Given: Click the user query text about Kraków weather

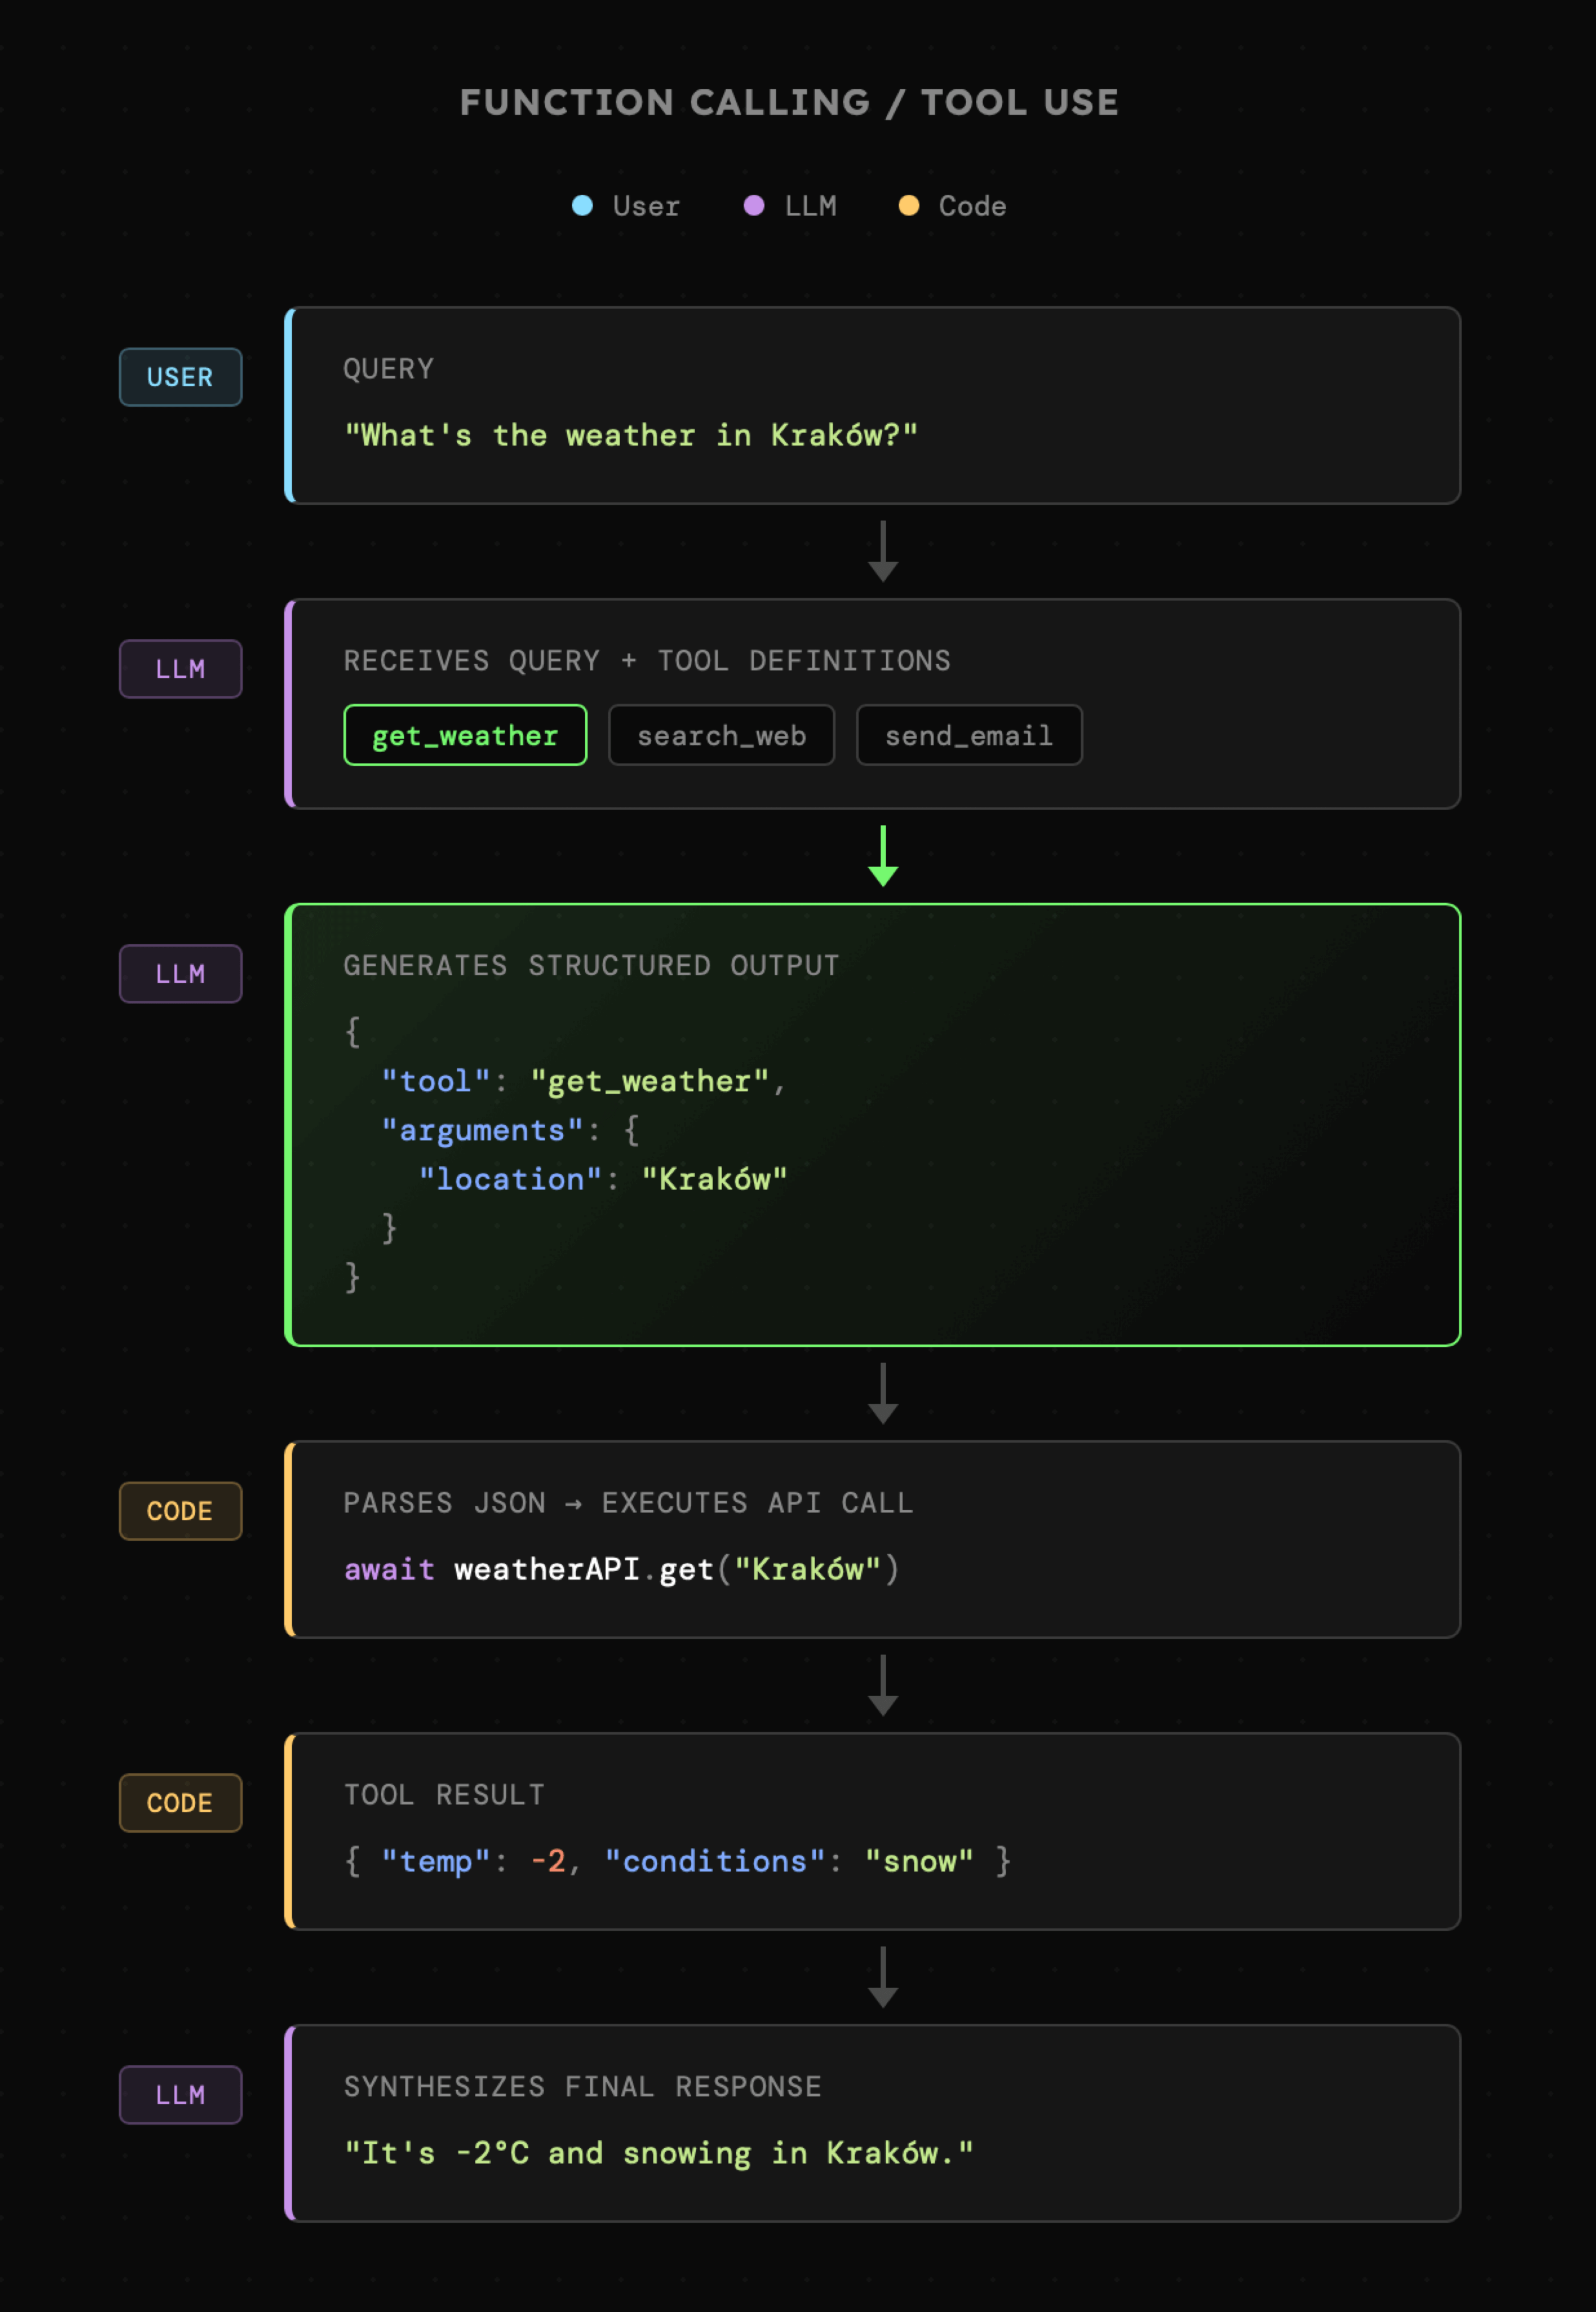Looking at the screenshot, I should point(630,435).
